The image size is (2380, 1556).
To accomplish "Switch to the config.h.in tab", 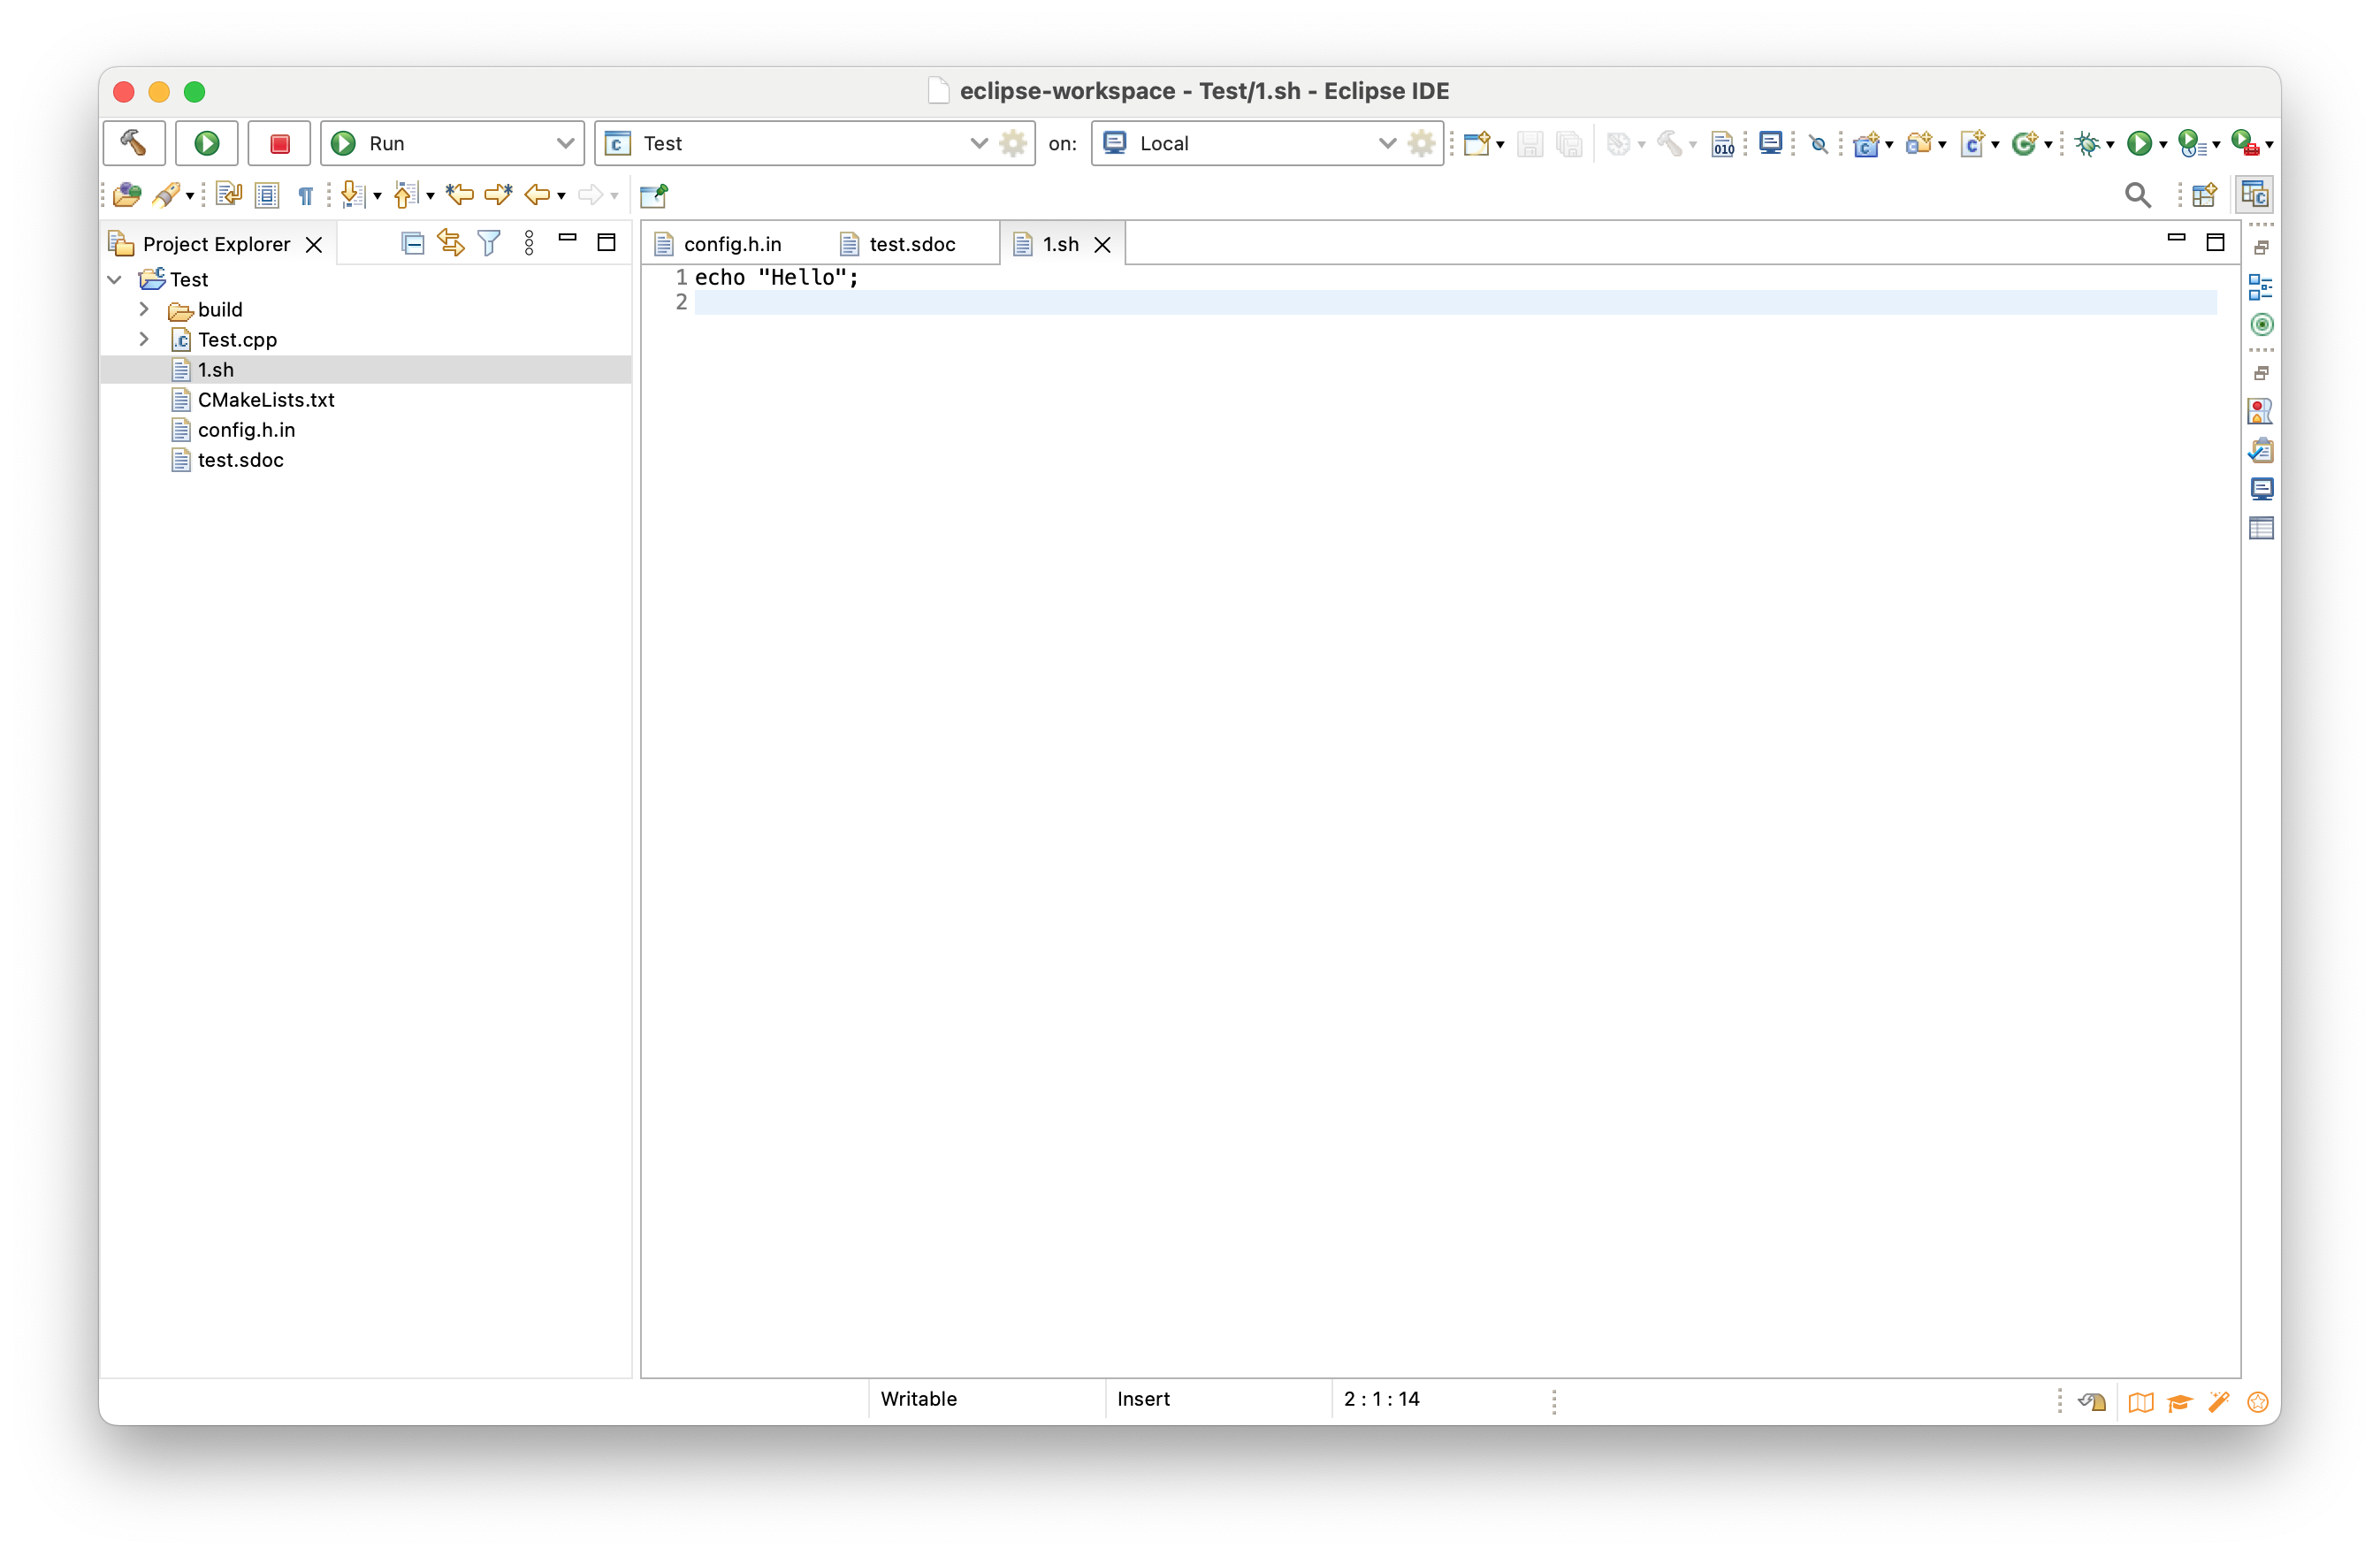I will (733, 243).
